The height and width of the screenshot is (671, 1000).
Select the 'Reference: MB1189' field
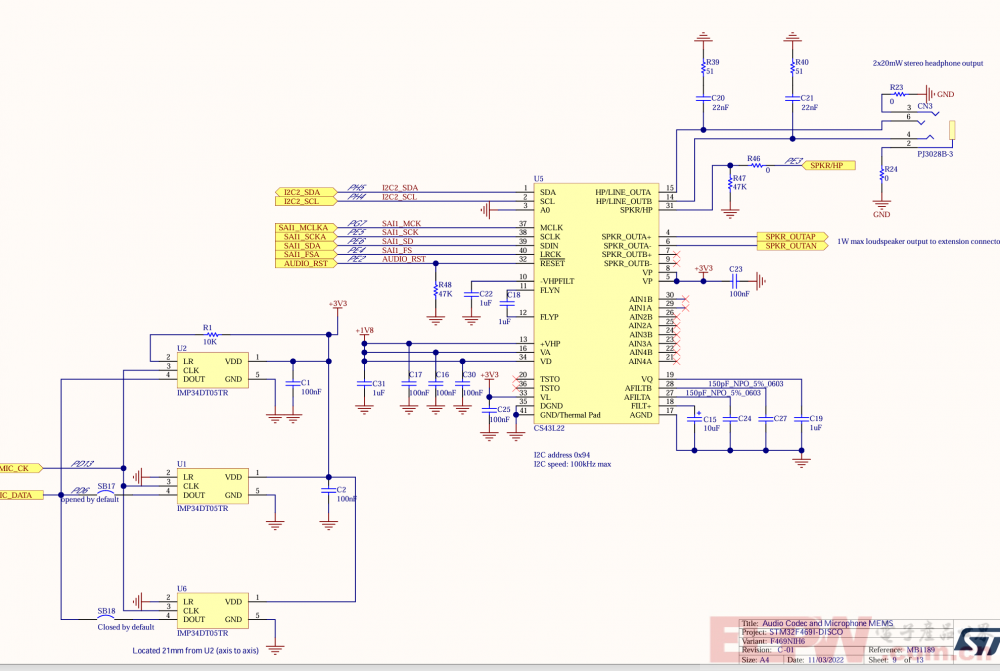point(901,650)
